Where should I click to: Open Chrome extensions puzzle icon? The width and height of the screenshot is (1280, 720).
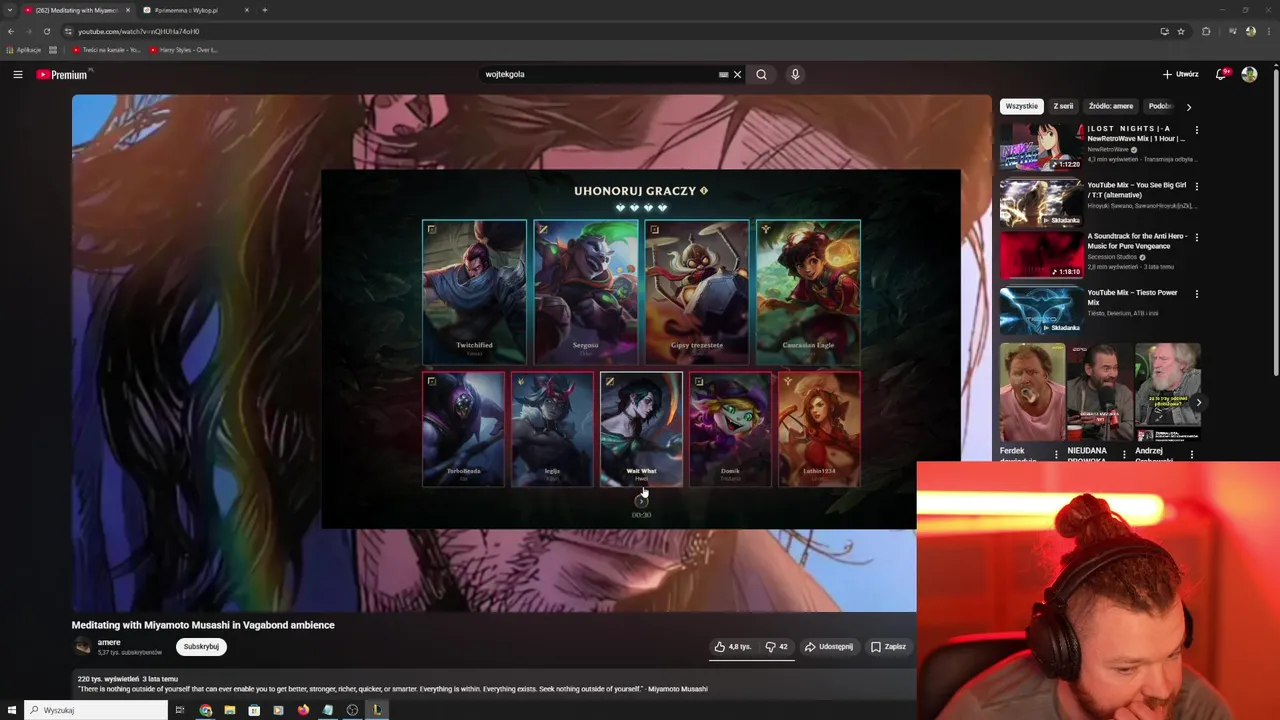[x=1206, y=31]
